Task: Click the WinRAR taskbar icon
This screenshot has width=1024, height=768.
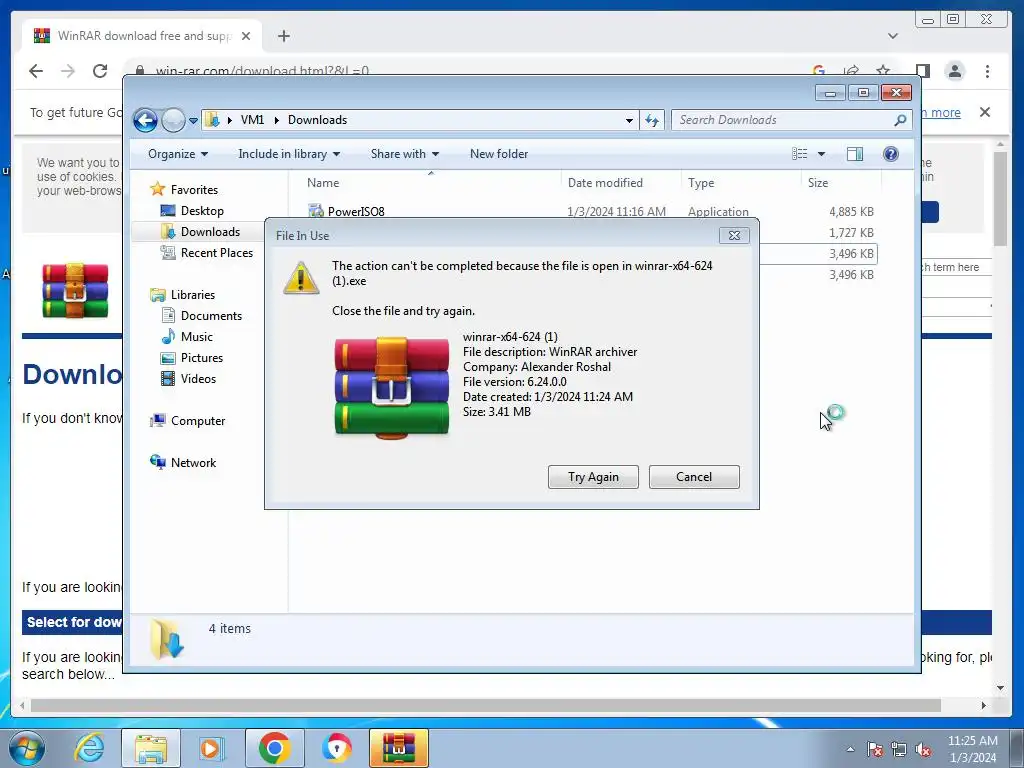Action: 399,748
